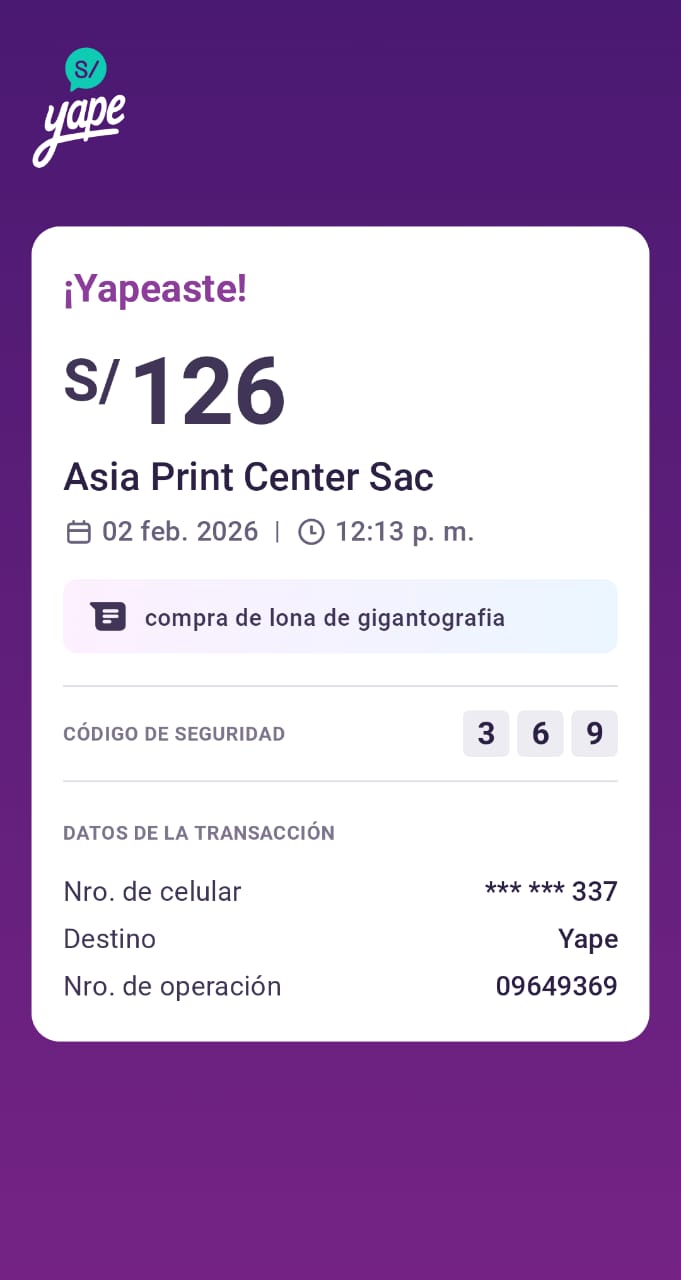Viewport: 681px width, 1280px height.
Task: Tap the time 12:13 p. m.
Action: 404,532
